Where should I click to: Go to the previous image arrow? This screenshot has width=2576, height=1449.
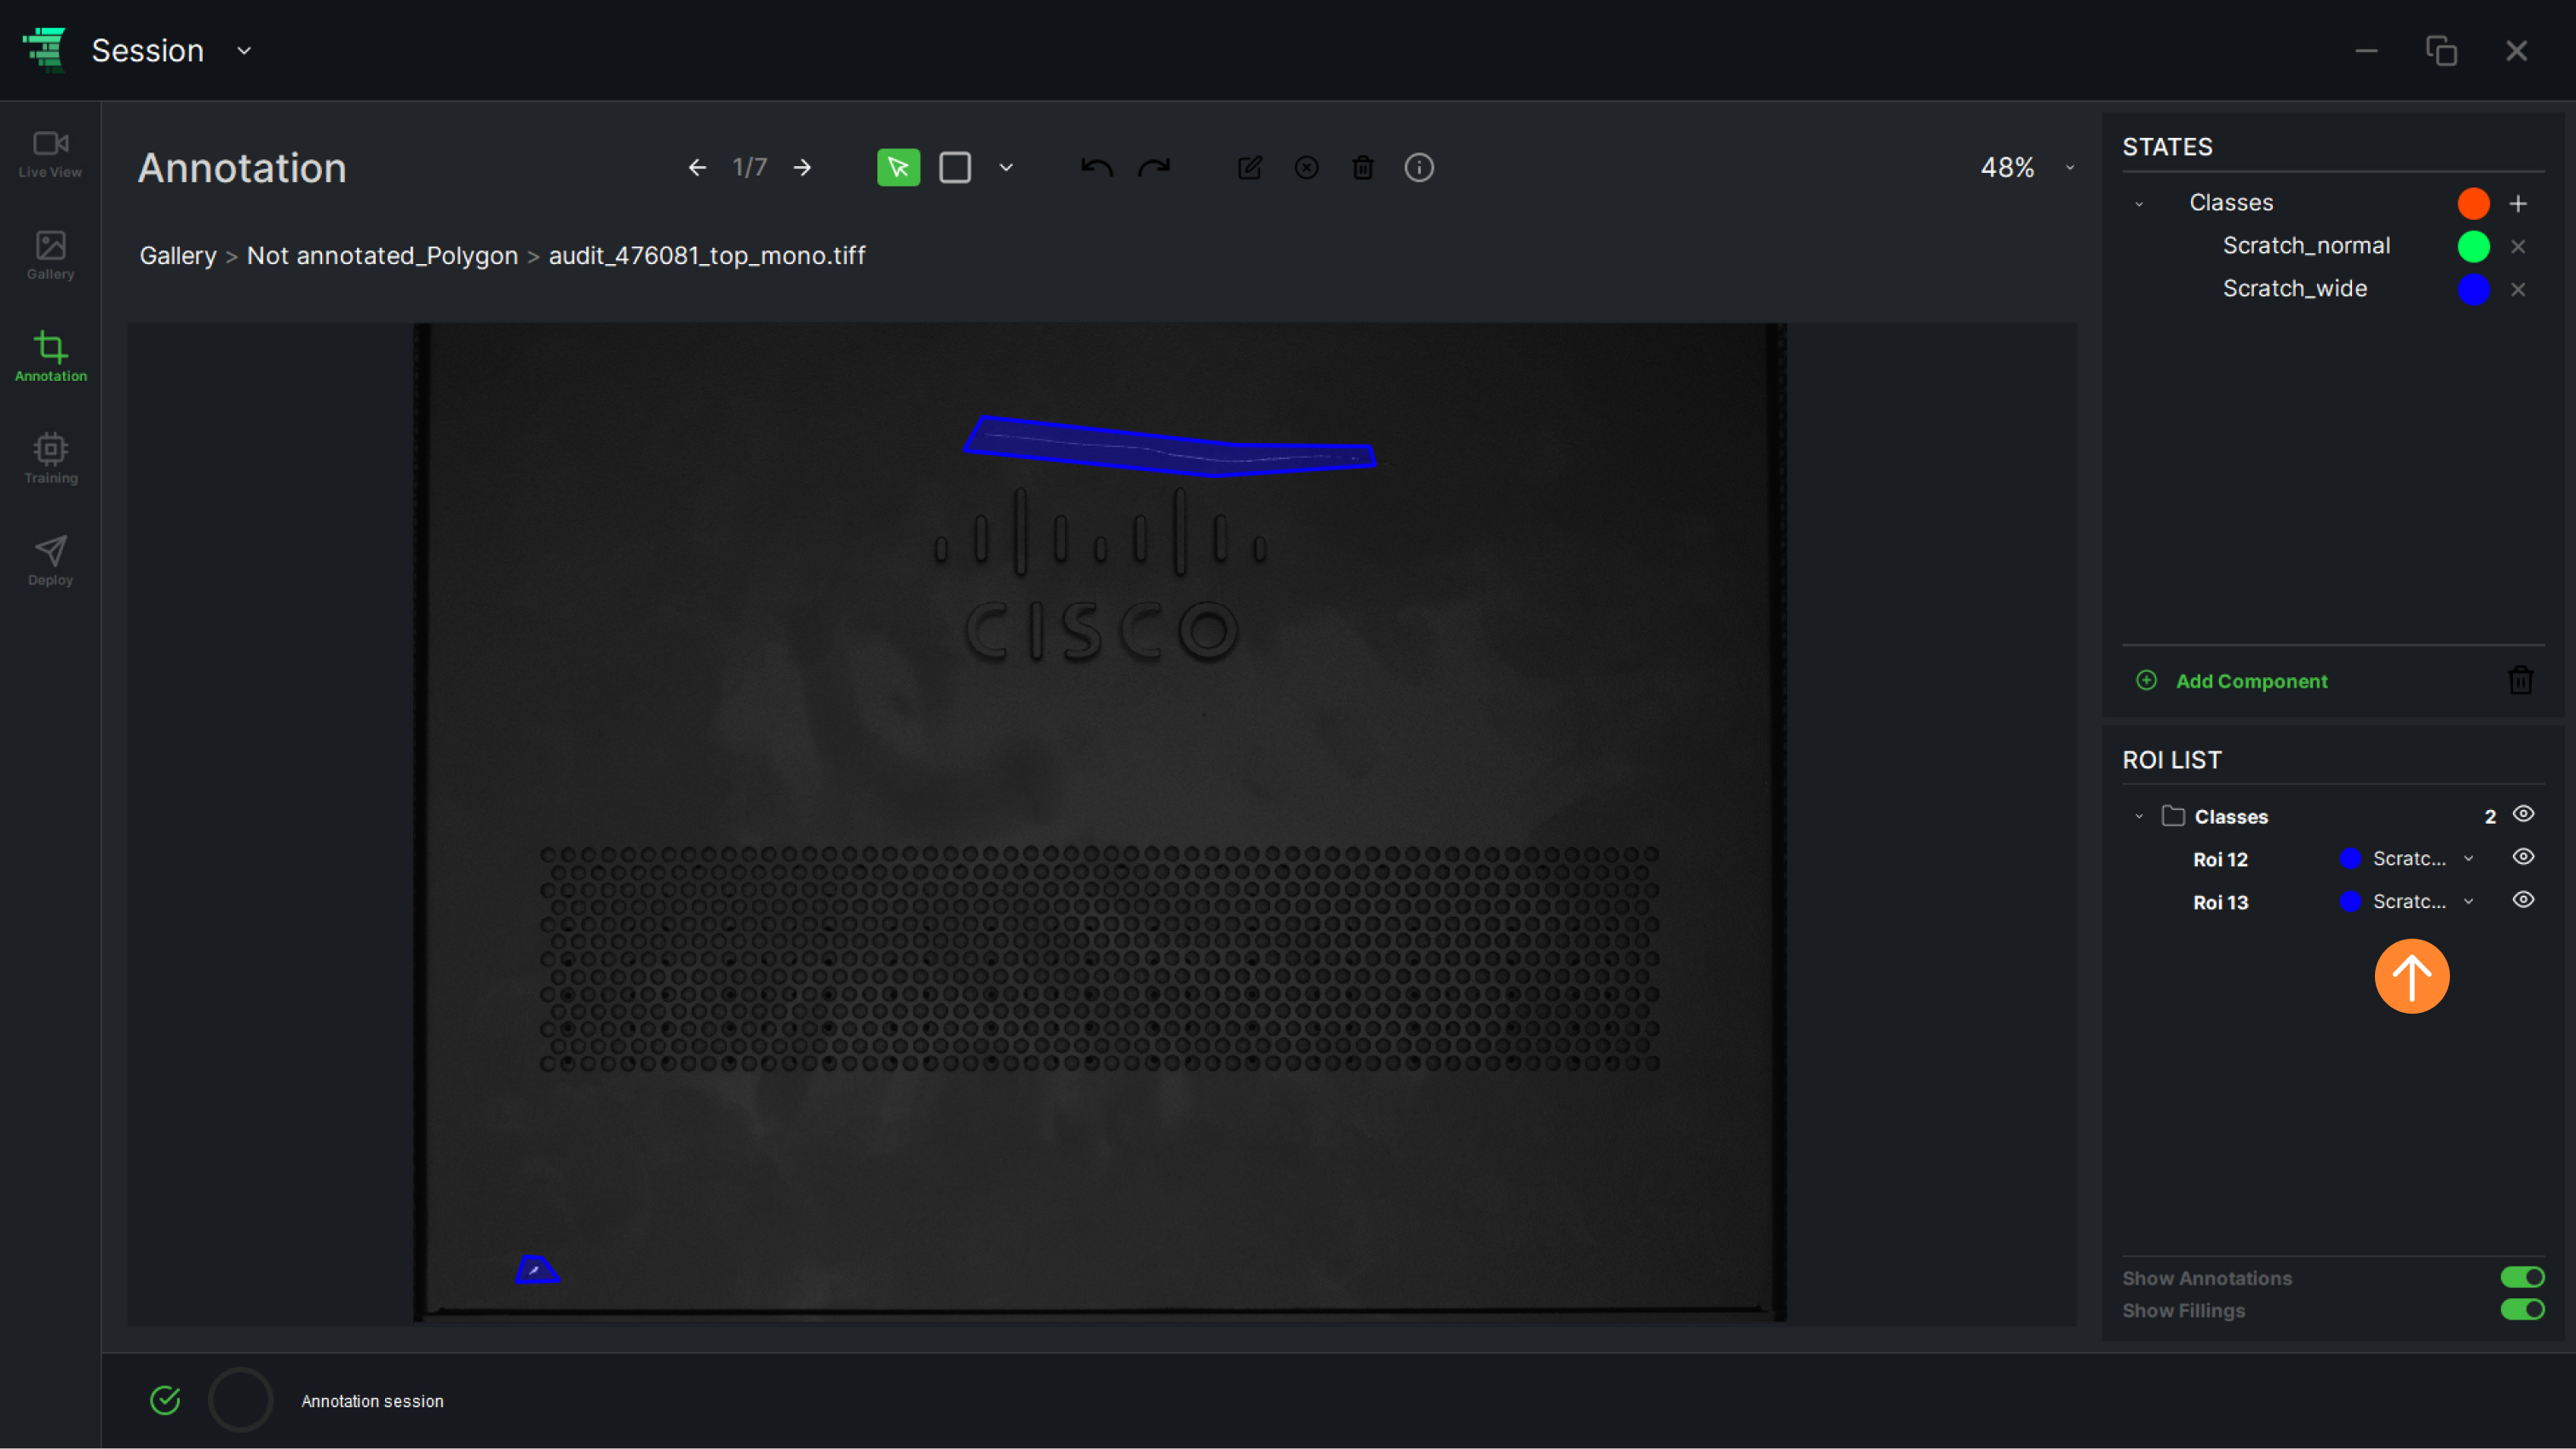click(x=697, y=168)
